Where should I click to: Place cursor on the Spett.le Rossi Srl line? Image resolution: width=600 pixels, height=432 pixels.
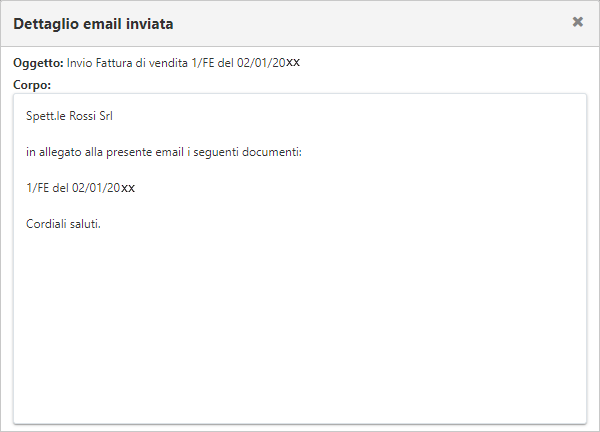[x=69, y=116]
